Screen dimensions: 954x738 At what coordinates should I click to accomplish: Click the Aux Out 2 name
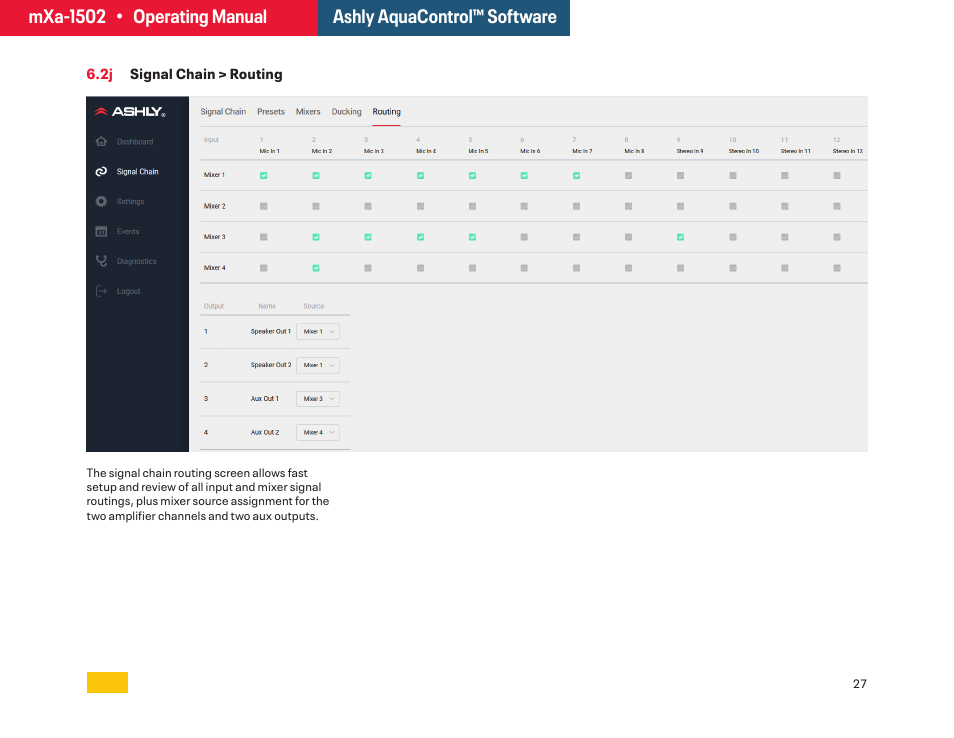(x=265, y=433)
